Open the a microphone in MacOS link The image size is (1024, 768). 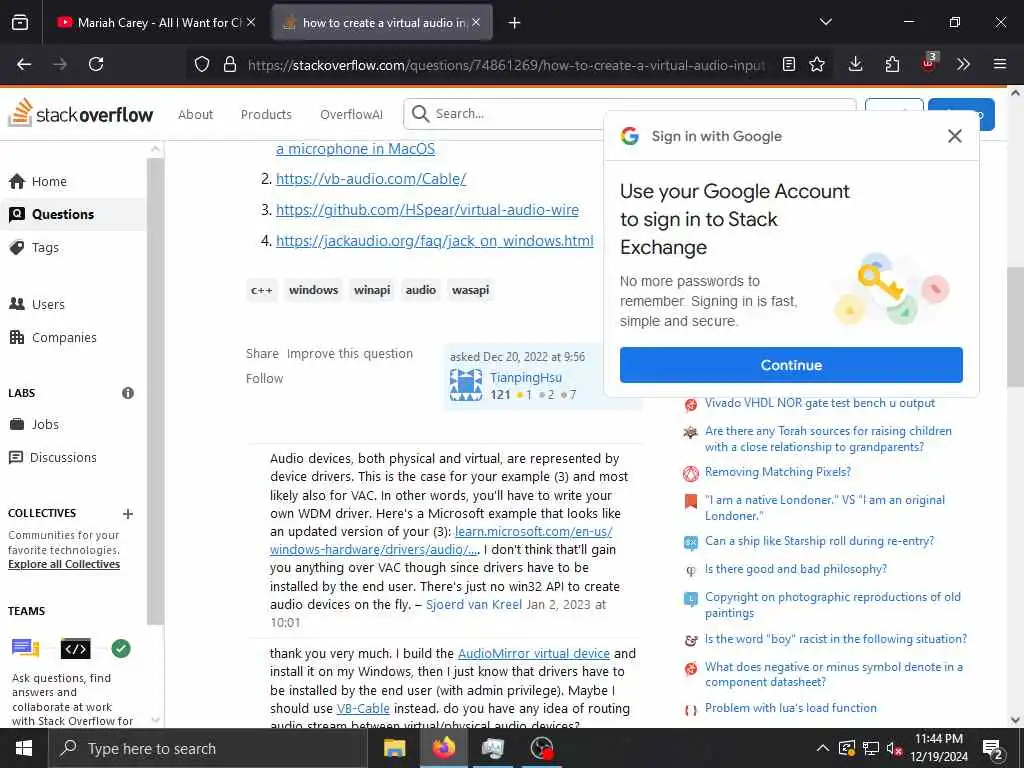(x=355, y=149)
